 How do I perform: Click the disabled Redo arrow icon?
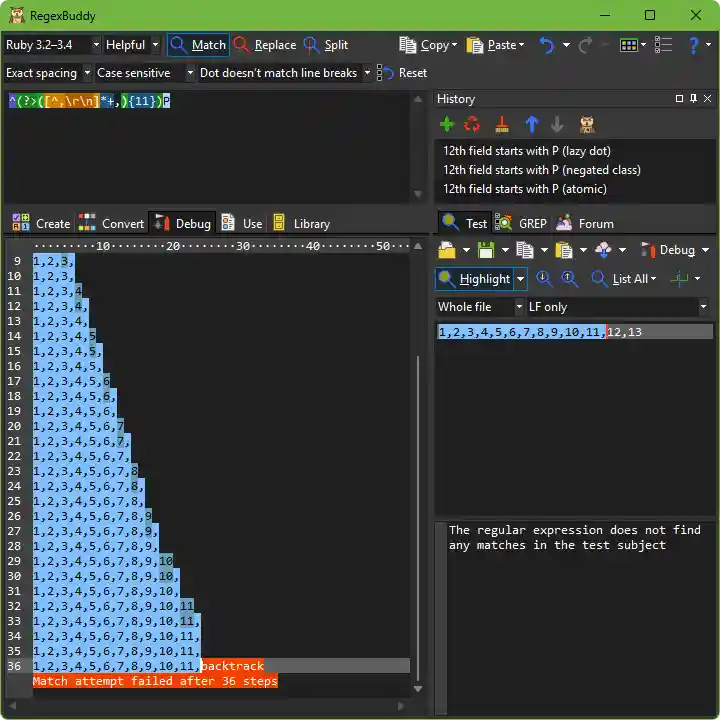[585, 45]
